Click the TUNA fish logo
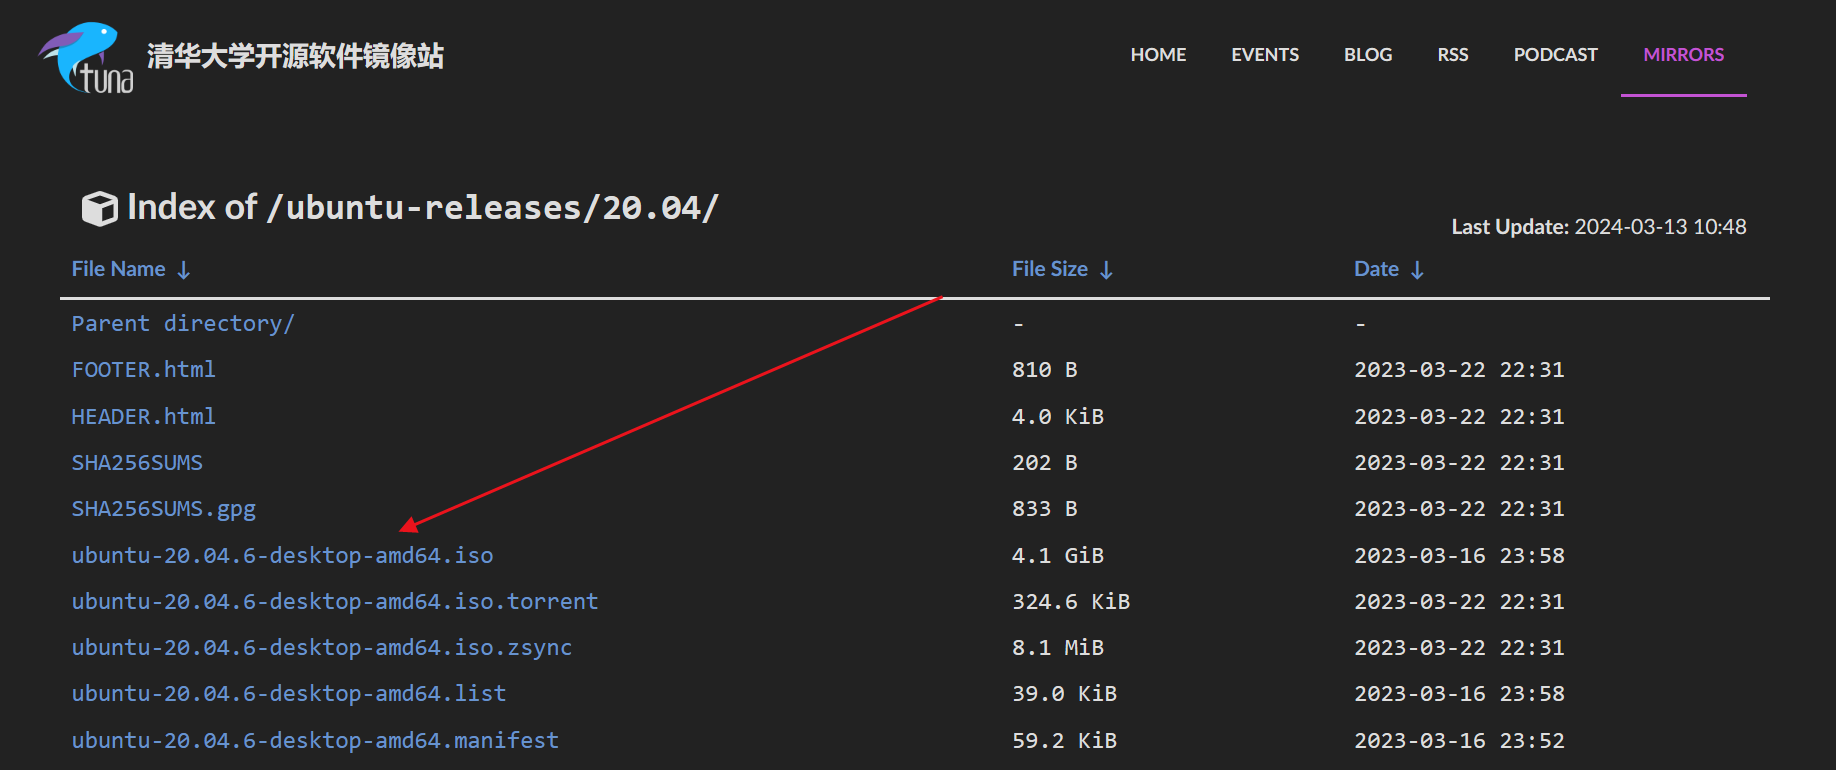This screenshot has height=770, width=1836. click(x=86, y=58)
